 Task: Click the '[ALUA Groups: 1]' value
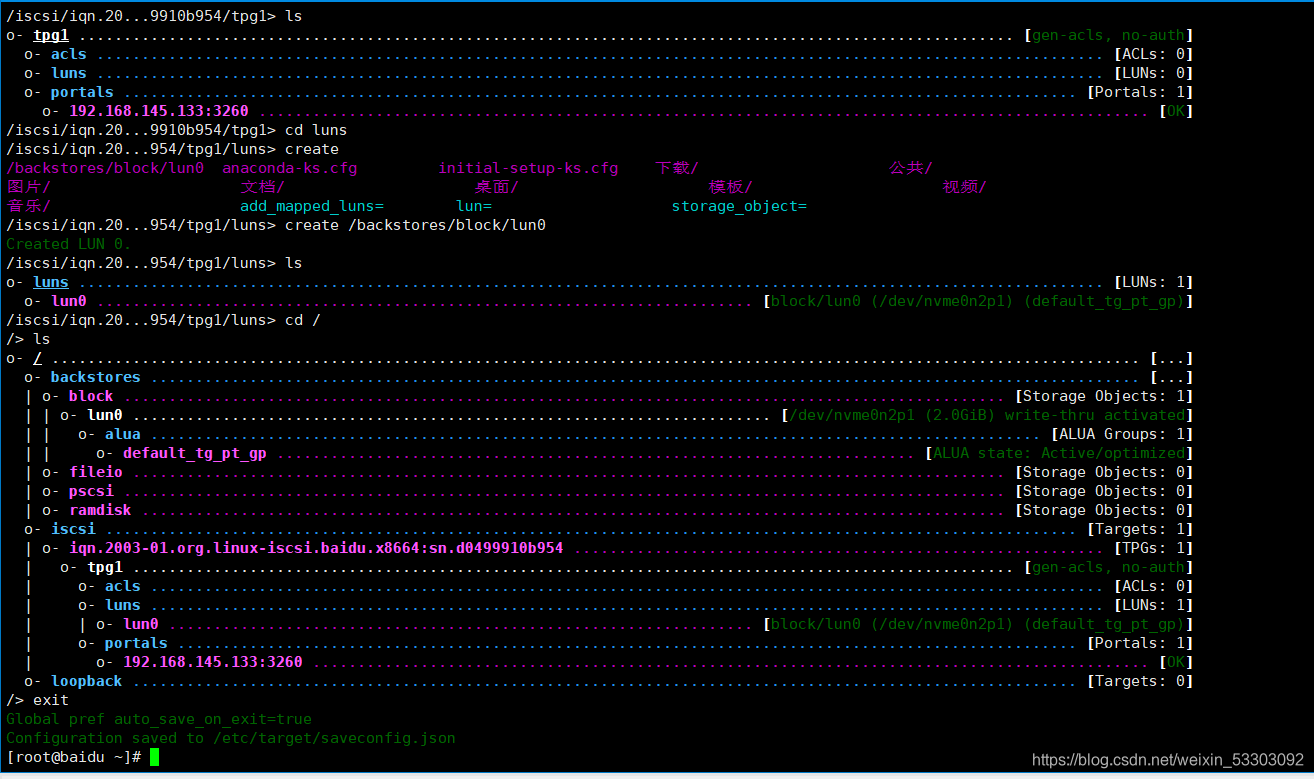coord(1122,434)
